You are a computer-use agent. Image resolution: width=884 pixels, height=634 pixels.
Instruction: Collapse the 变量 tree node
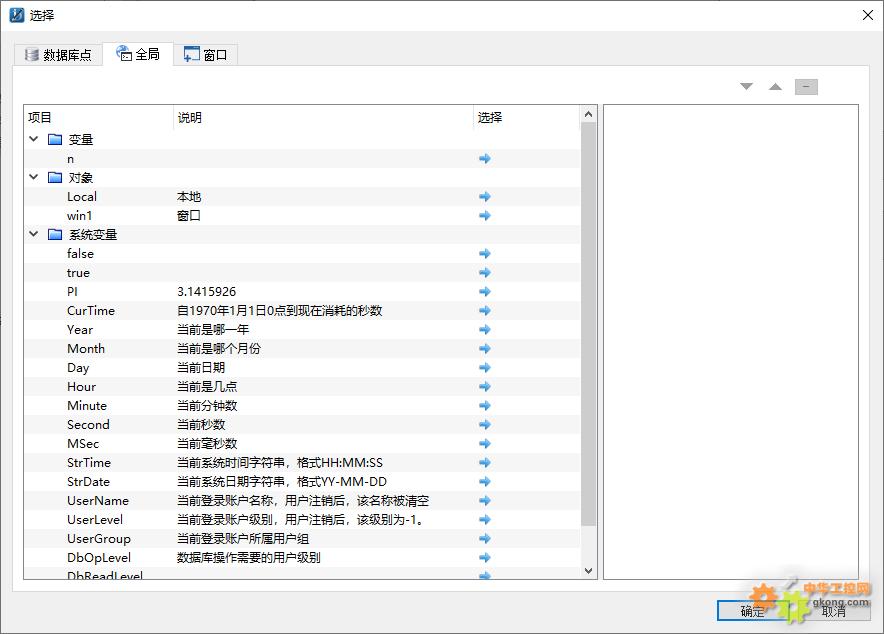tap(34, 139)
